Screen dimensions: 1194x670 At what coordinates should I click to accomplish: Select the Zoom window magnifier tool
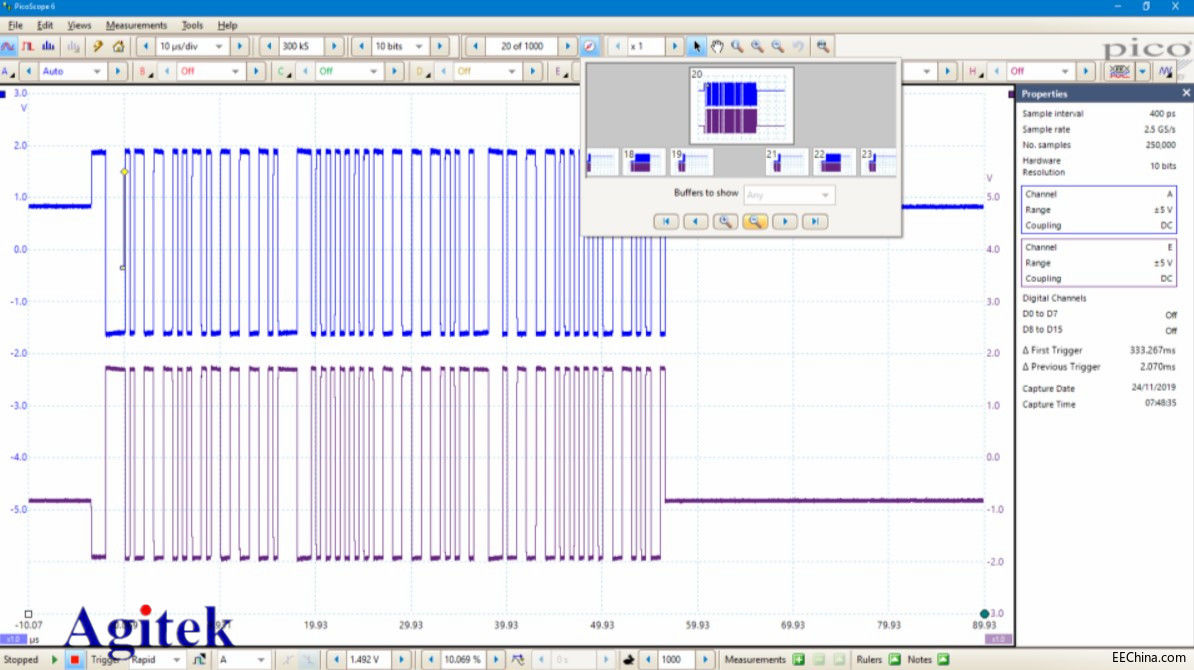tap(737, 46)
